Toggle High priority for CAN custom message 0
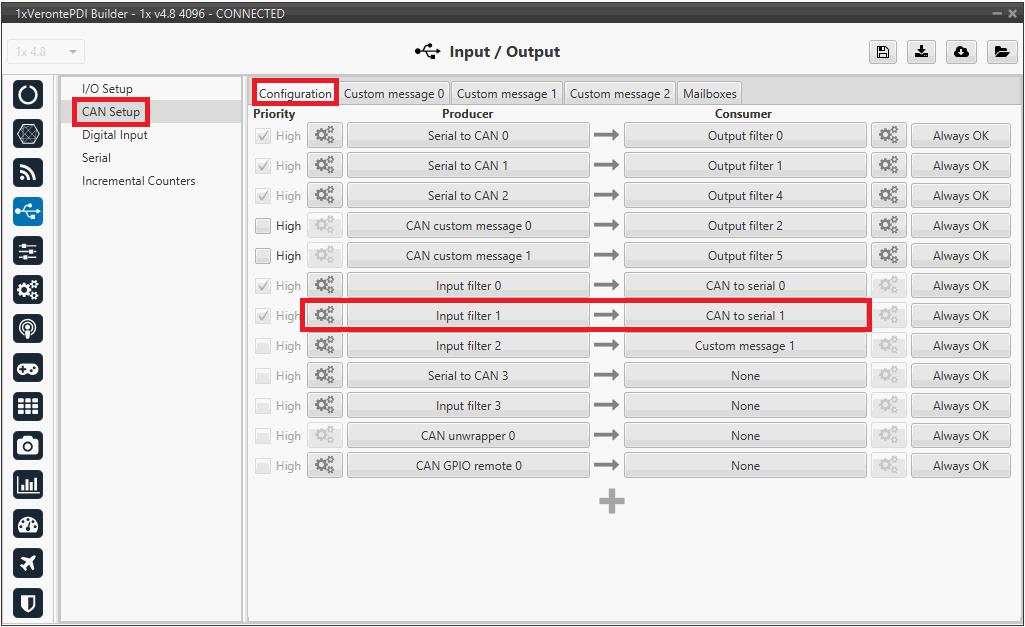The image size is (1025, 627). (x=263, y=226)
